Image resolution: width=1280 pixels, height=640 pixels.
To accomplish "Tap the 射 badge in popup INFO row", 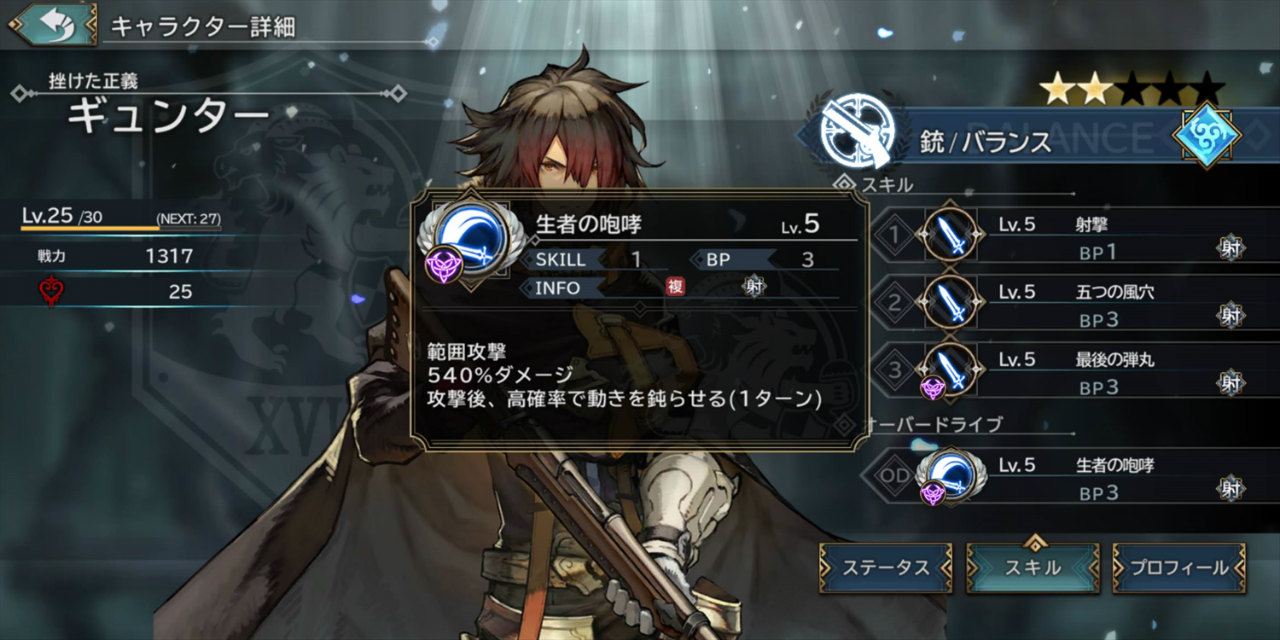I will [x=754, y=286].
